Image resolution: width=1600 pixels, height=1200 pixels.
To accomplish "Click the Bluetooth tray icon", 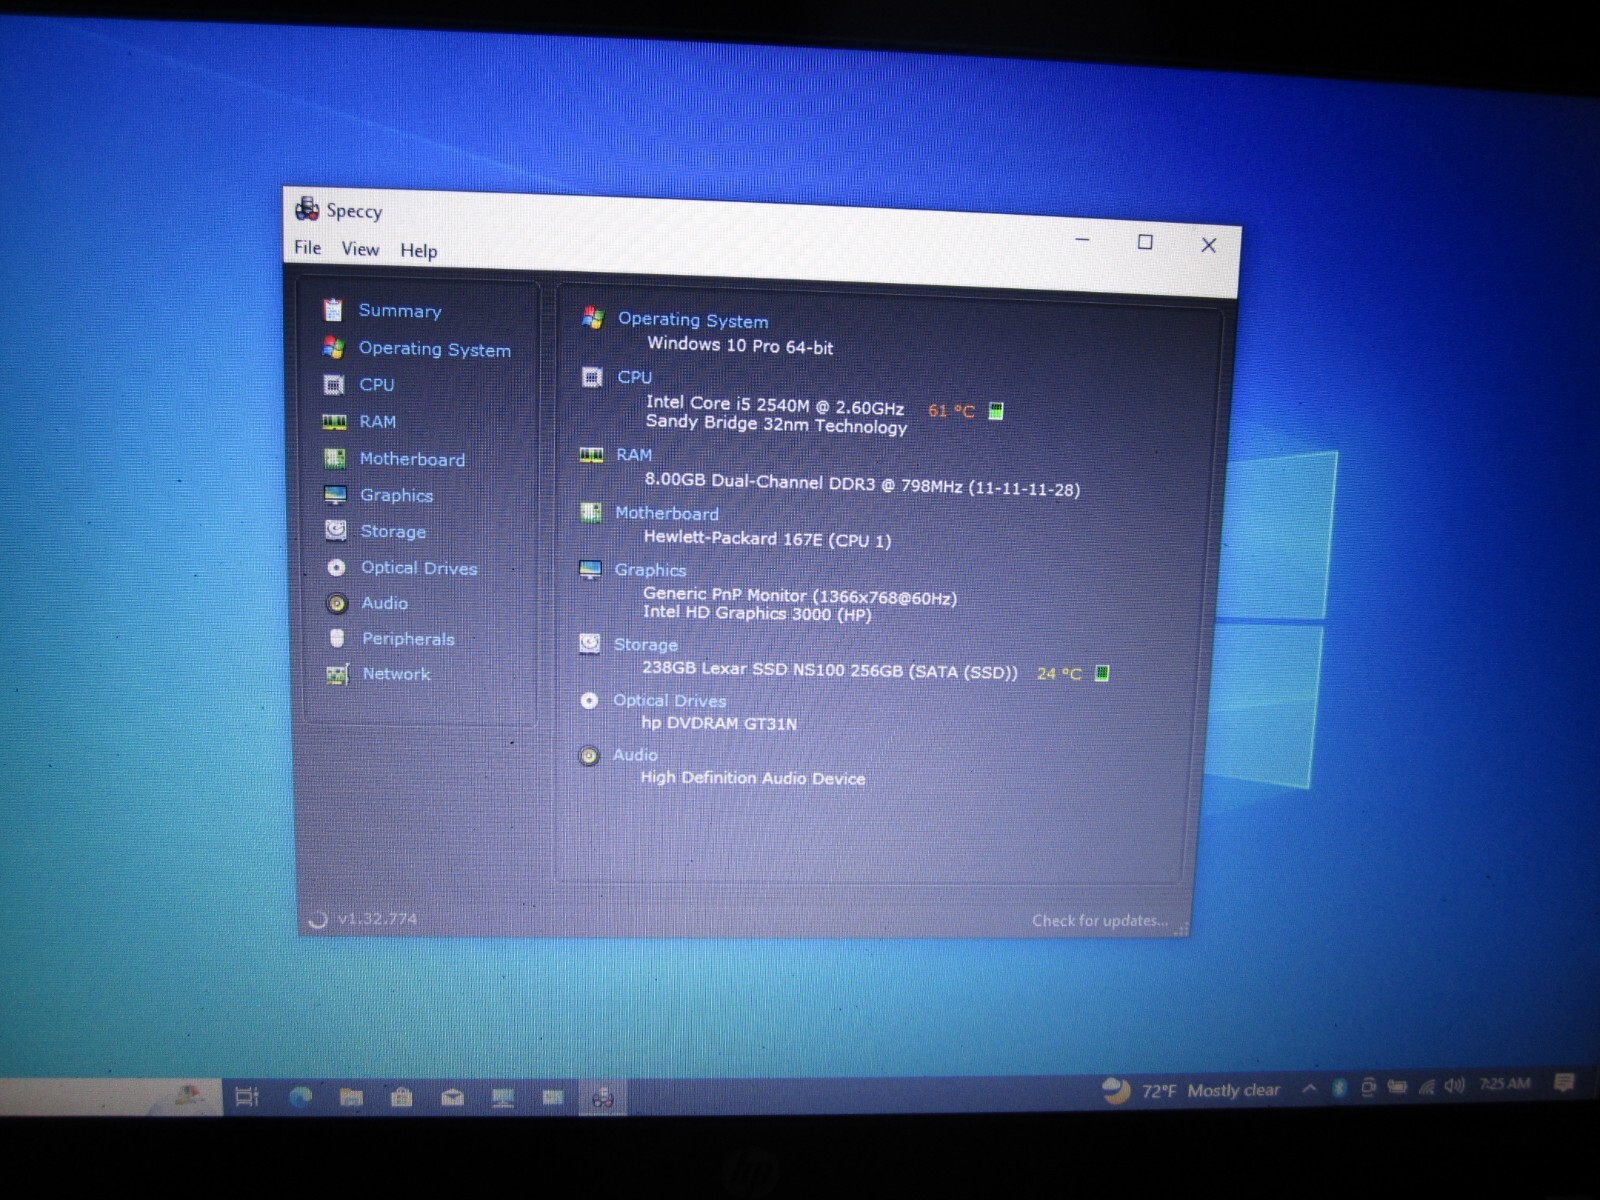I will [1339, 1088].
